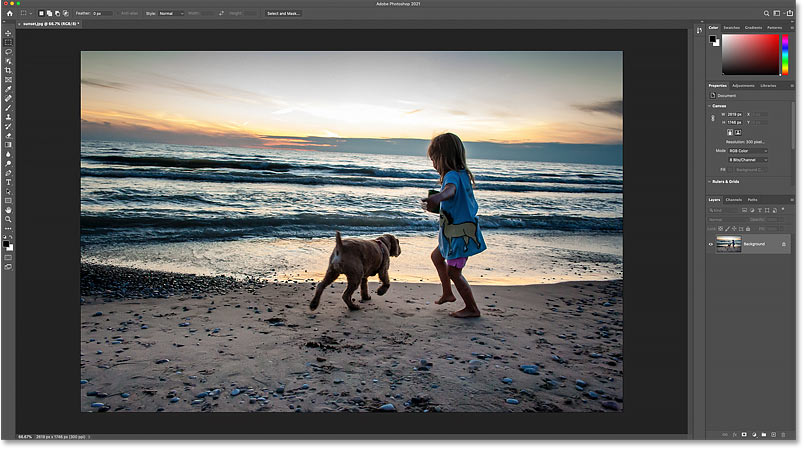Screen dimensions: 804x449
Task: Select the Spot Healing Brush tool
Action: coord(8,98)
